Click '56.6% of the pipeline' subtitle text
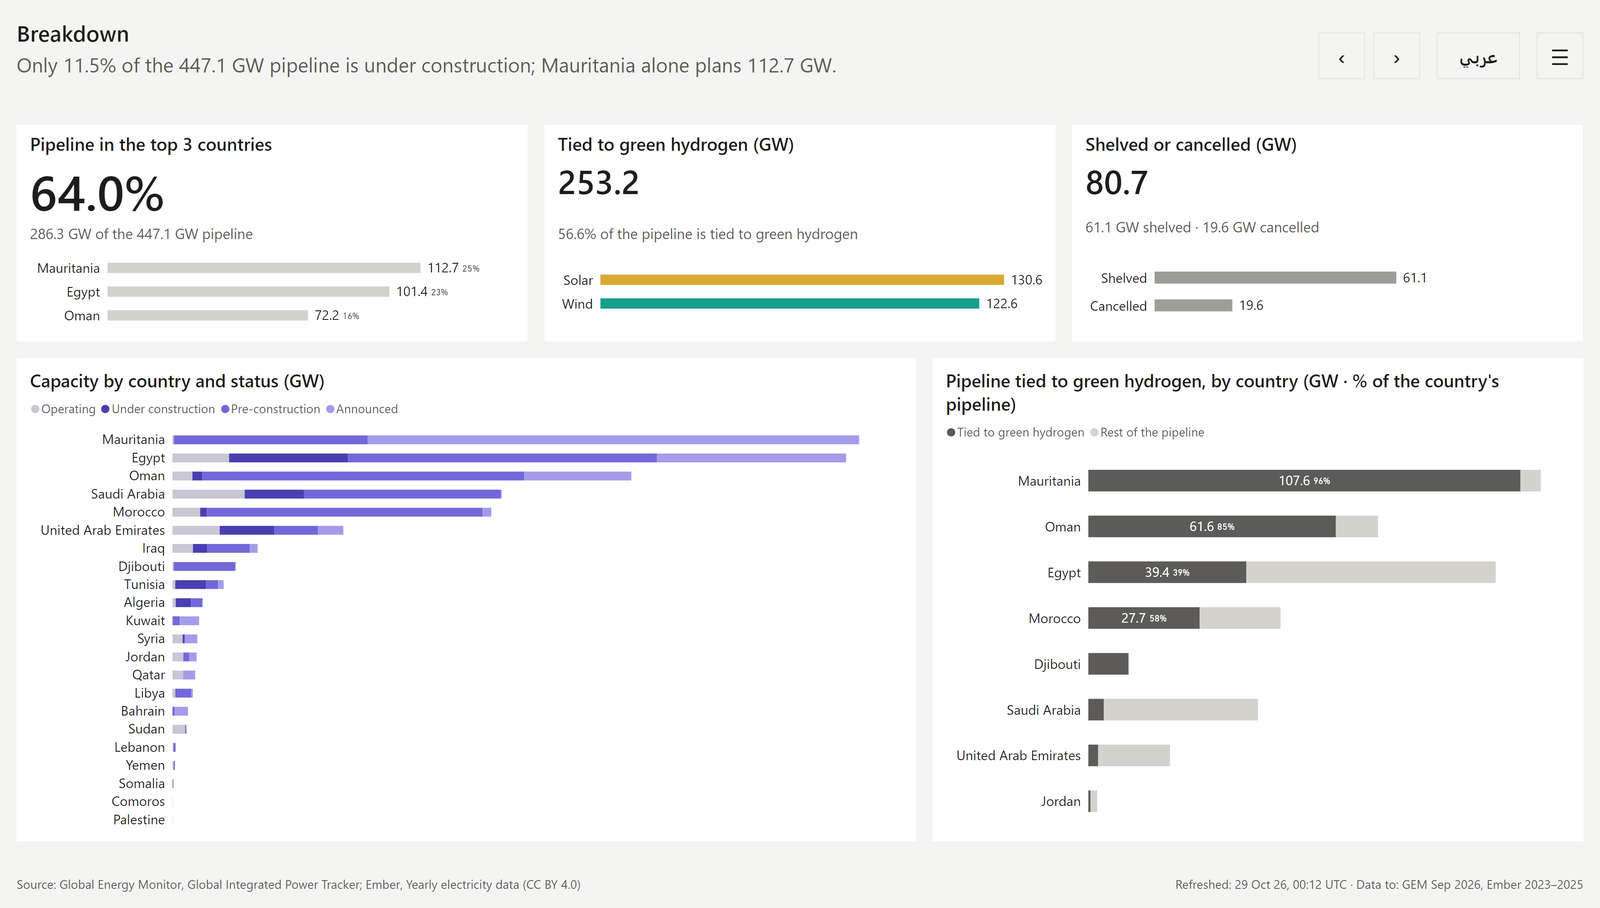This screenshot has width=1600, height=908. pyautogui.click(x=708, y=234)
